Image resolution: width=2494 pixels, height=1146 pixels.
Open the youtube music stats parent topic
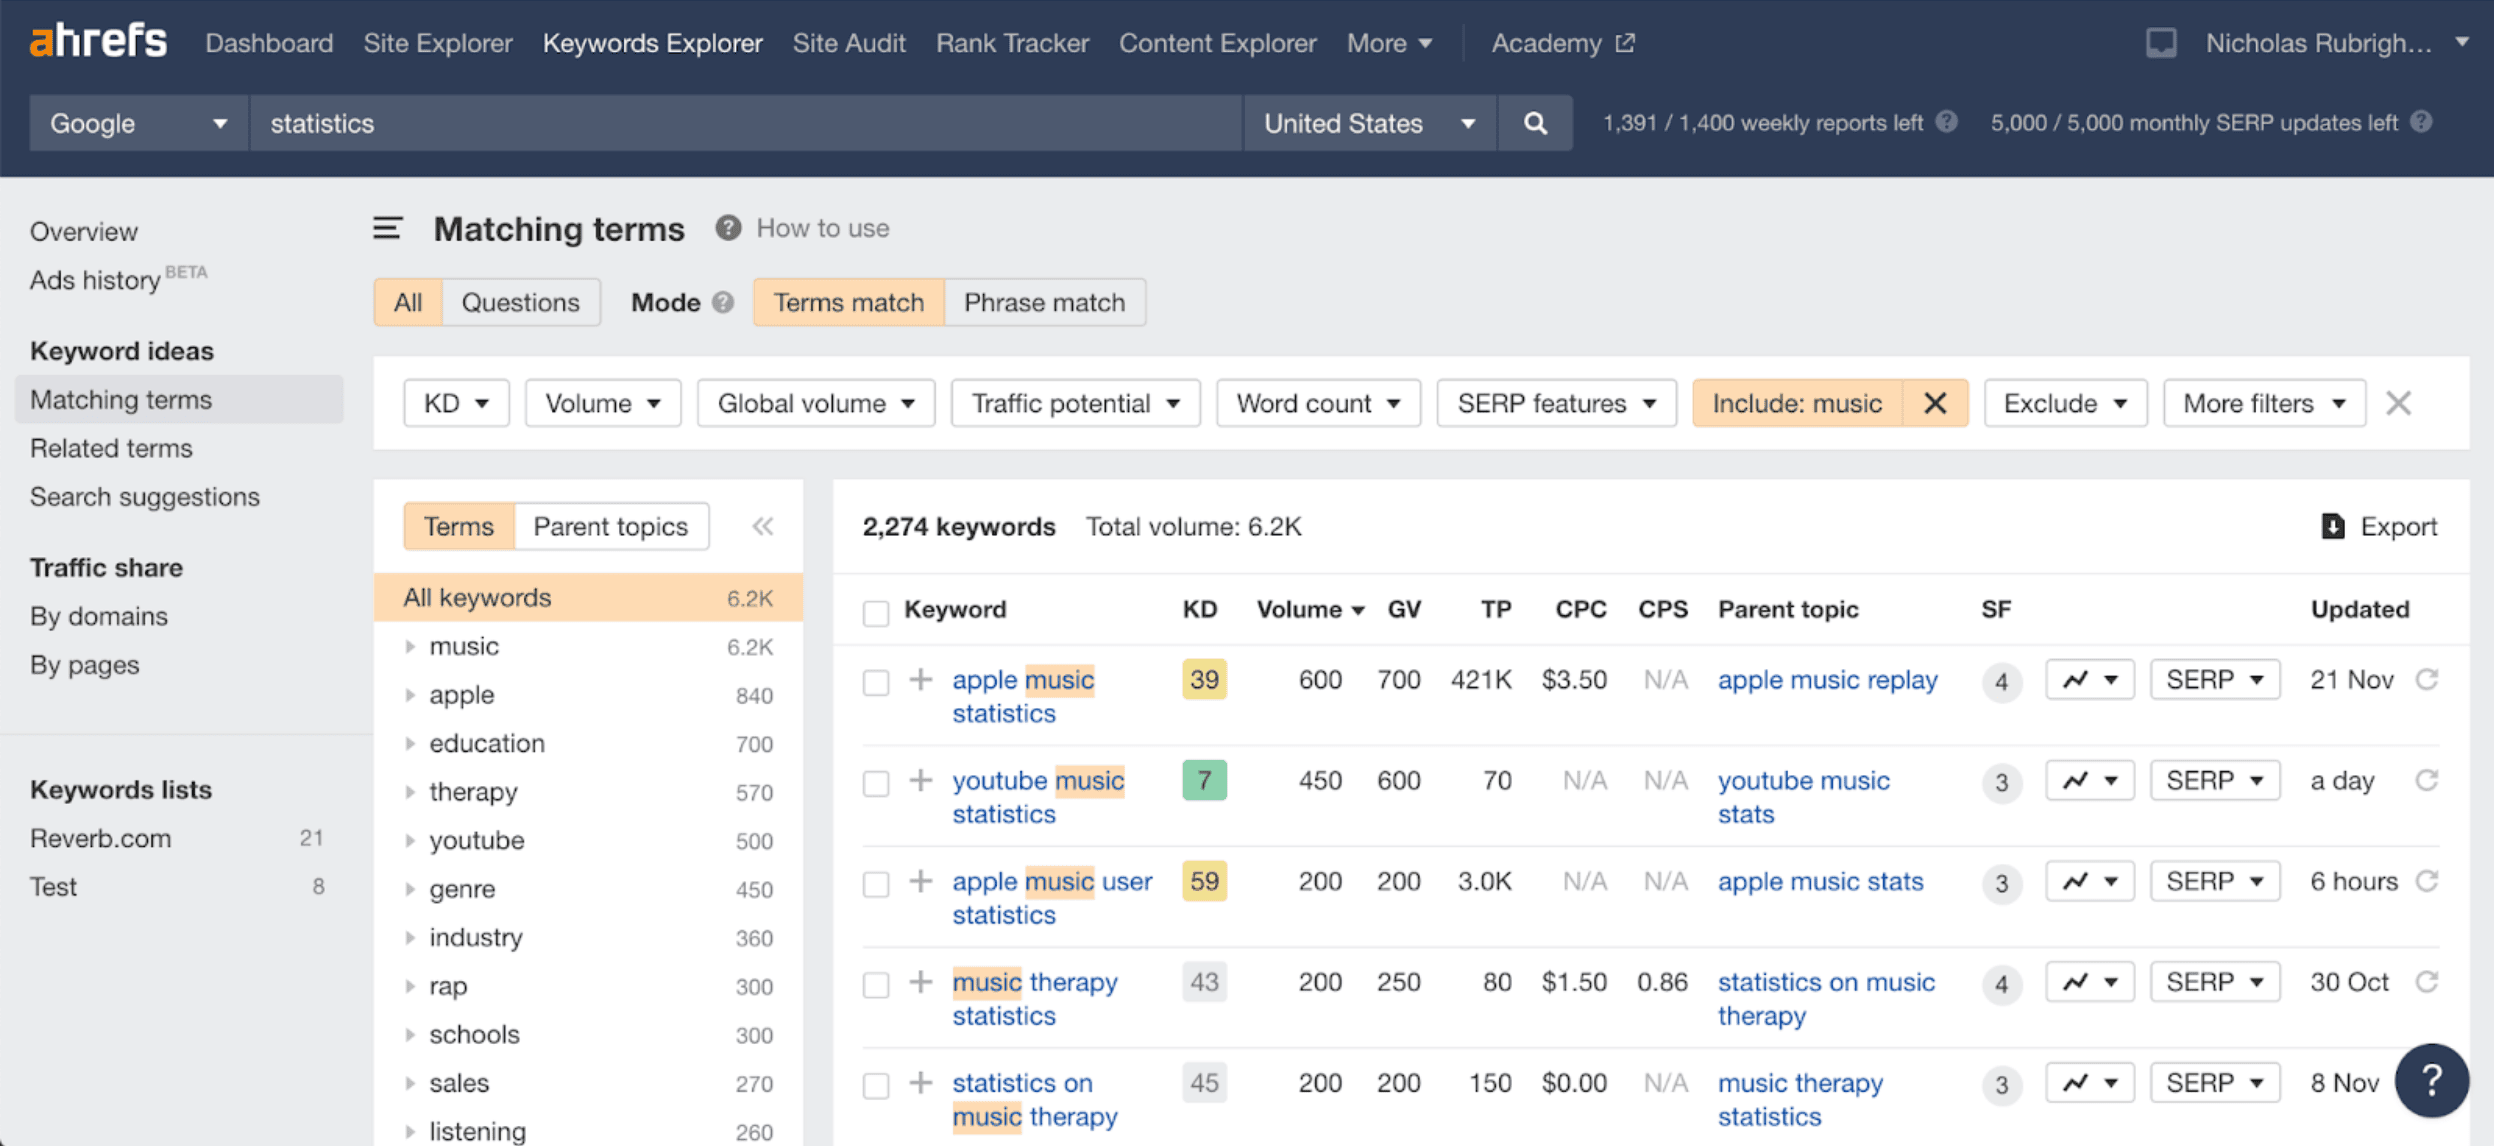pos(1804,797)
